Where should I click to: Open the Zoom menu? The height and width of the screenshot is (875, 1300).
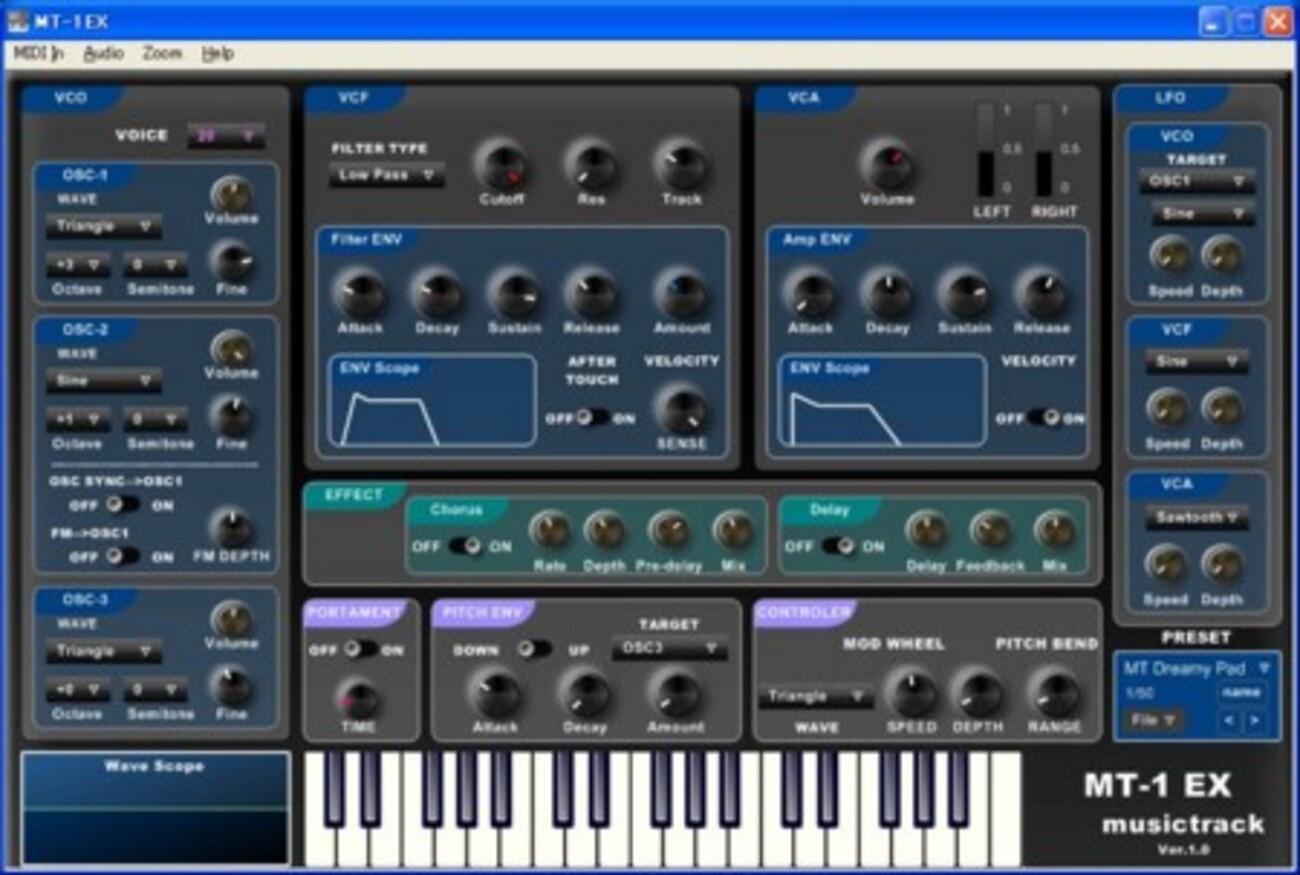coord(162,53)
